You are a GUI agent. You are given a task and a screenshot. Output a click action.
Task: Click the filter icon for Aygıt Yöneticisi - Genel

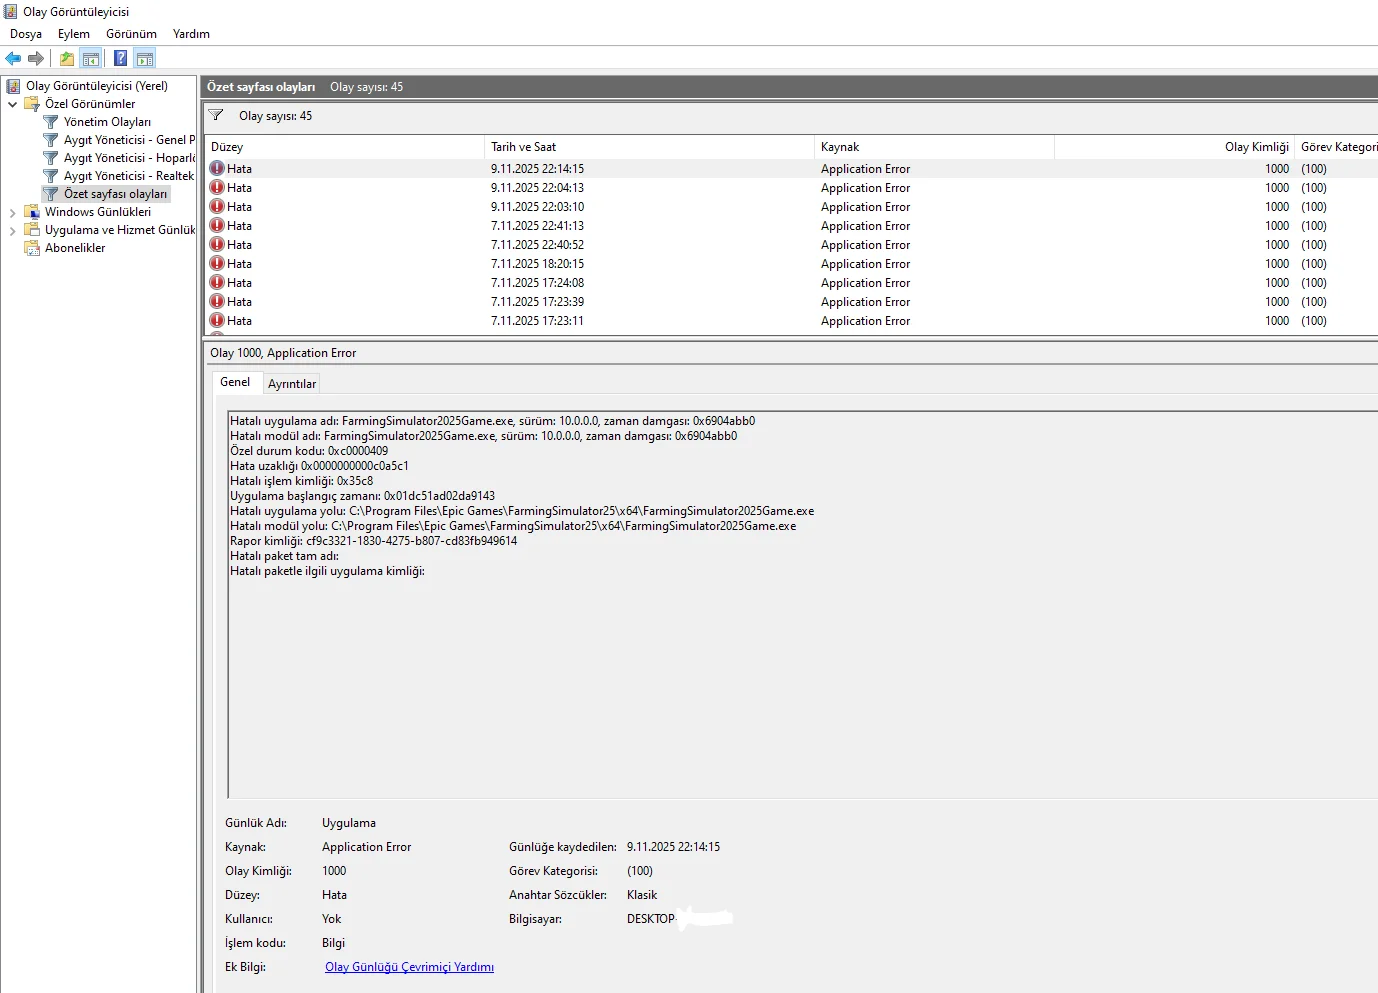pos(51,140)
